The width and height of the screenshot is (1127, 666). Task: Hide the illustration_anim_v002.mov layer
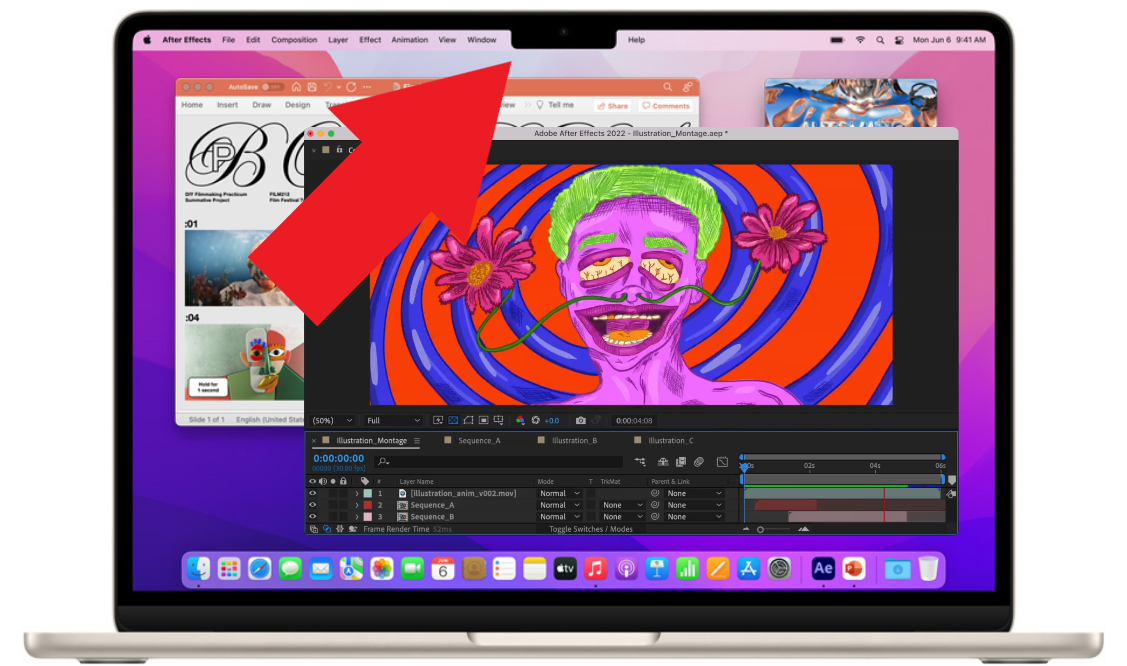pos(312,494)
